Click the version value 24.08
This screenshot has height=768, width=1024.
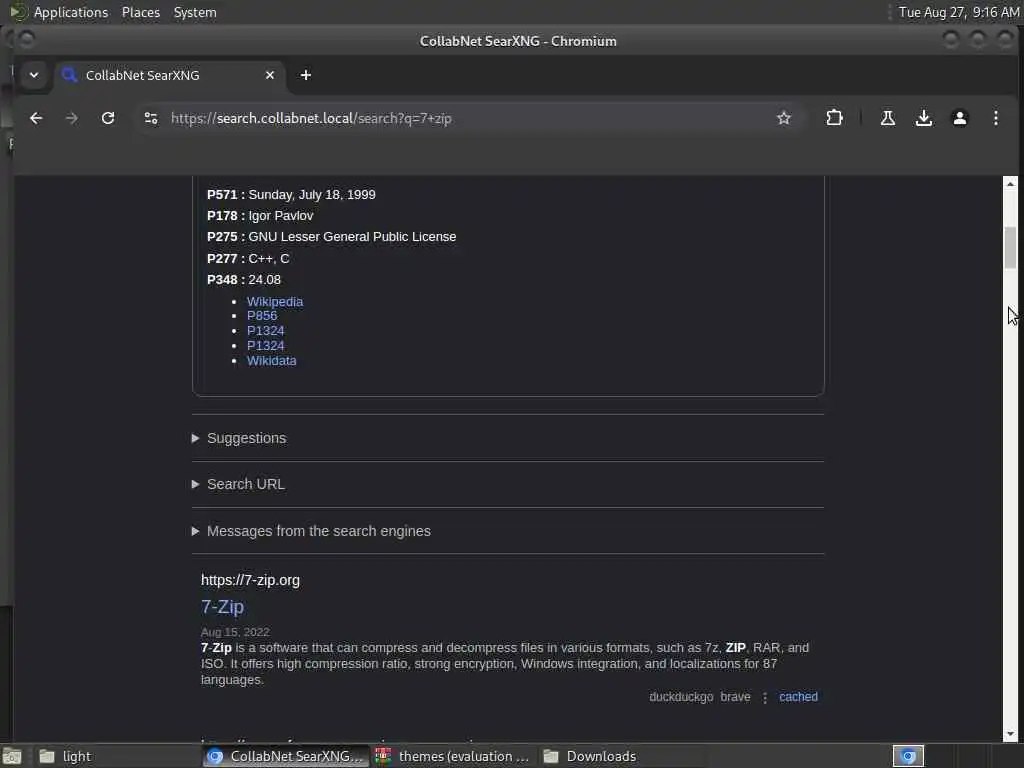point(264,280)
